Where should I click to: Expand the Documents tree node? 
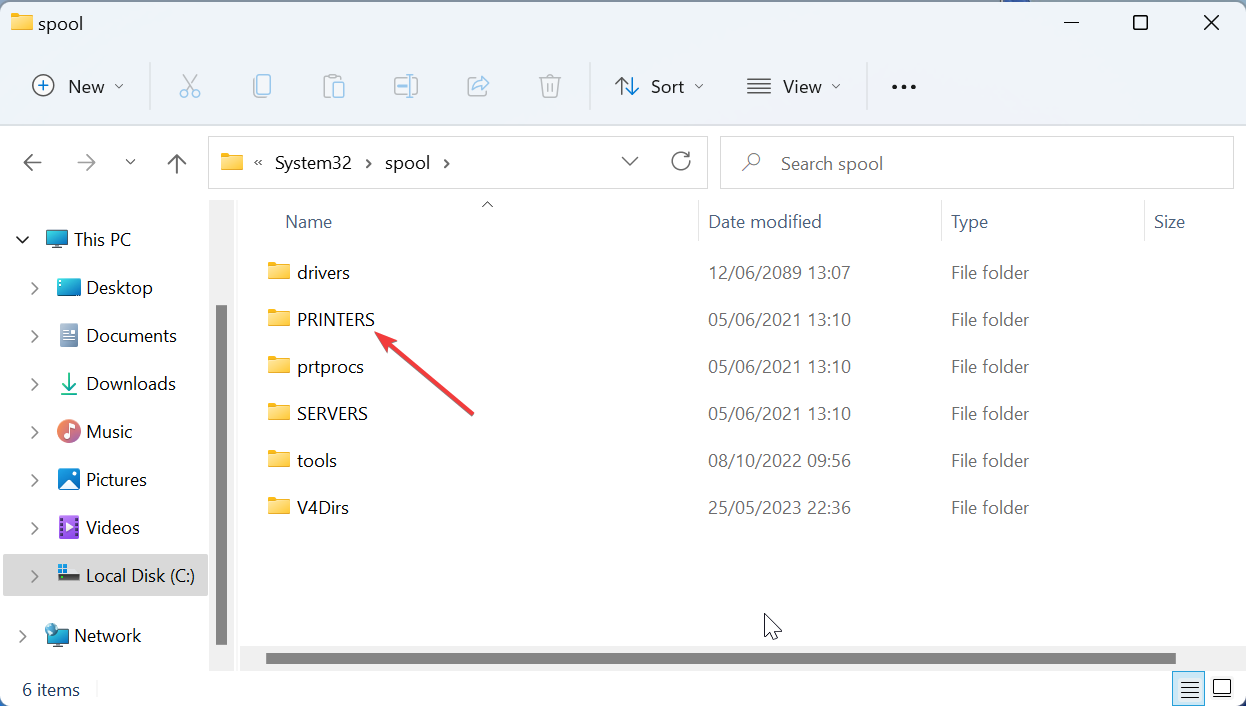pyautogui.click(x=35, y=336)
